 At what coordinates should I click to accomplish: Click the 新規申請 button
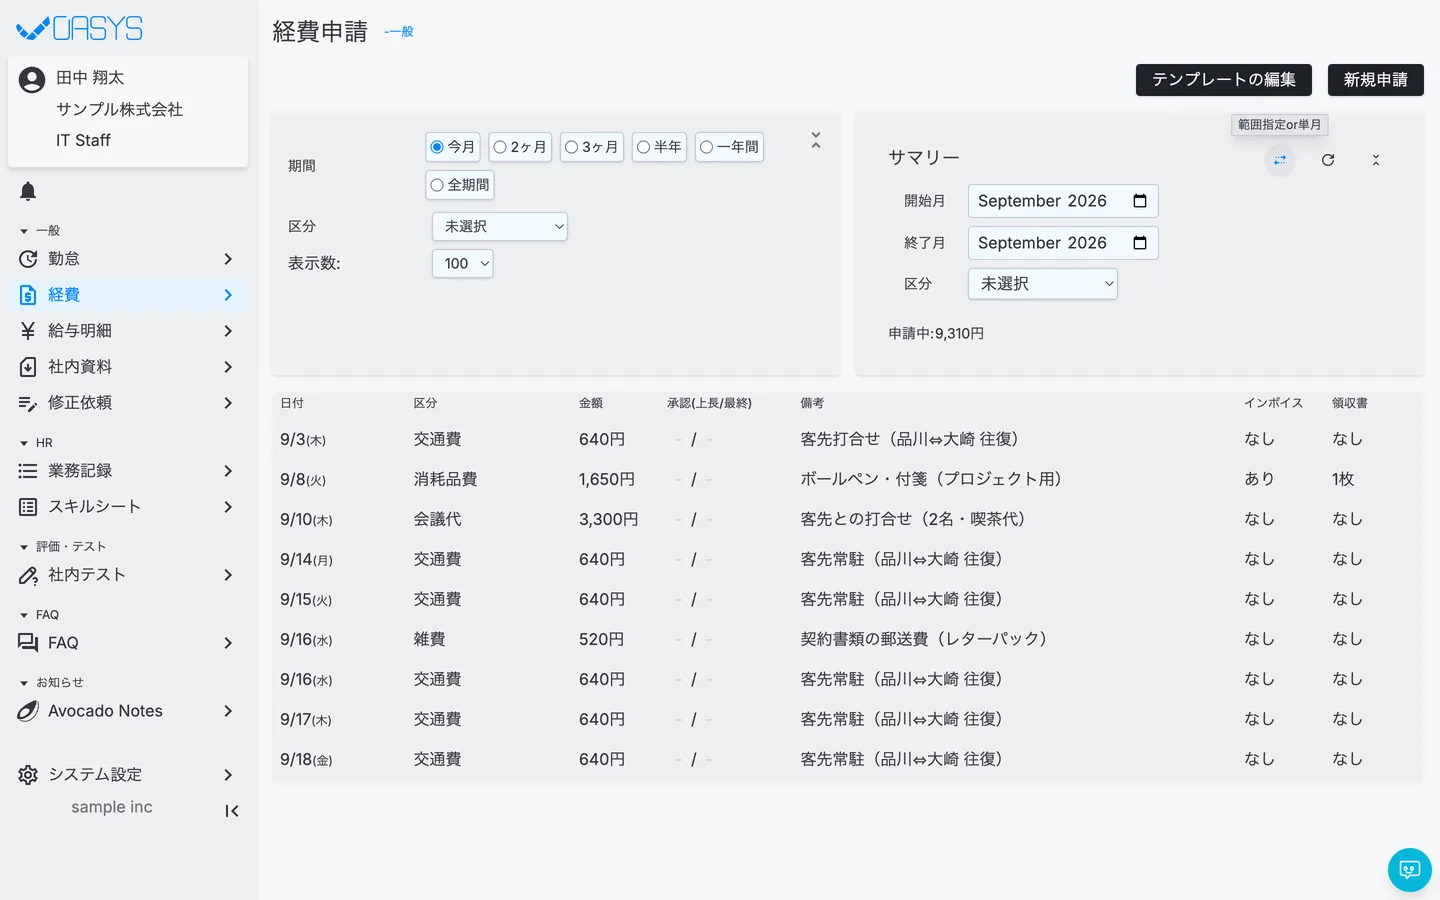1376,80
